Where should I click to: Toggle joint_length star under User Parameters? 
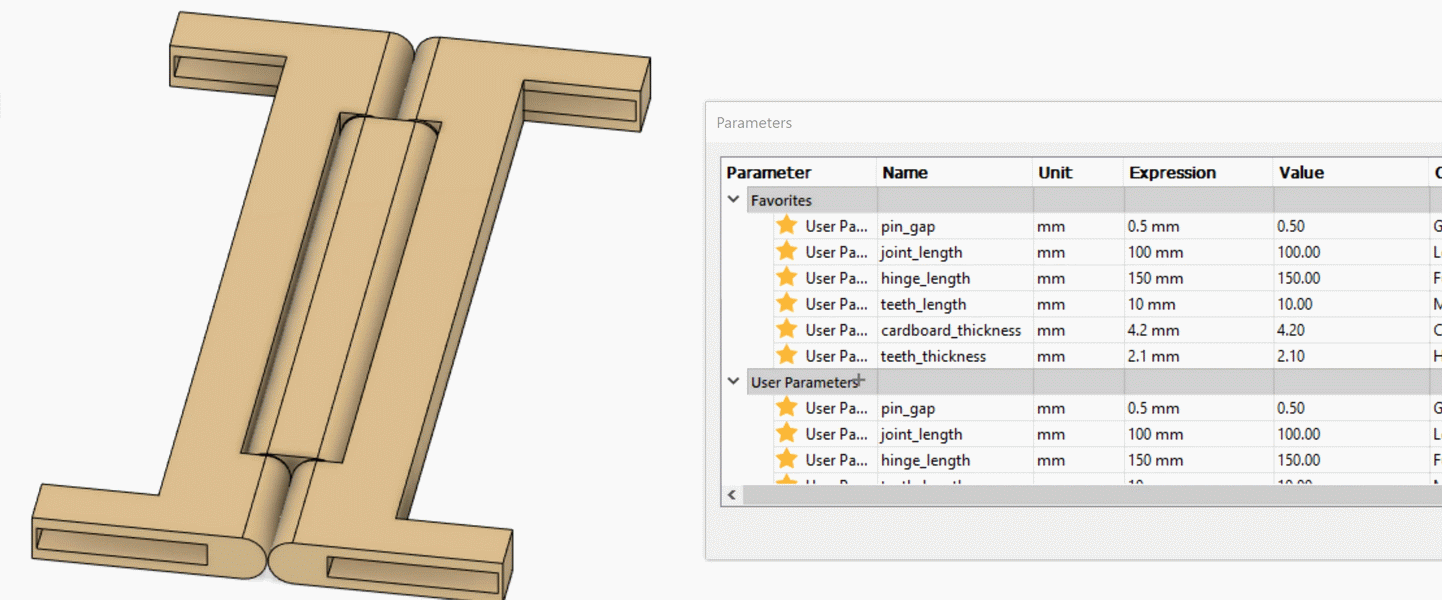point(786,433)
